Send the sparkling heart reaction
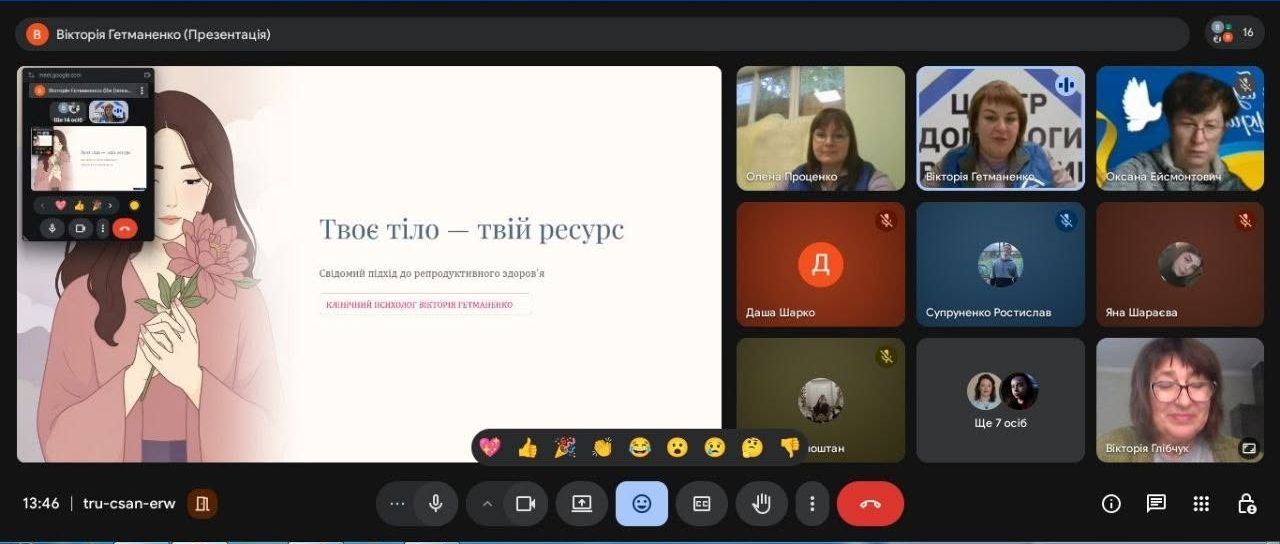1280x544 pixels. click(x=490, y=447)
